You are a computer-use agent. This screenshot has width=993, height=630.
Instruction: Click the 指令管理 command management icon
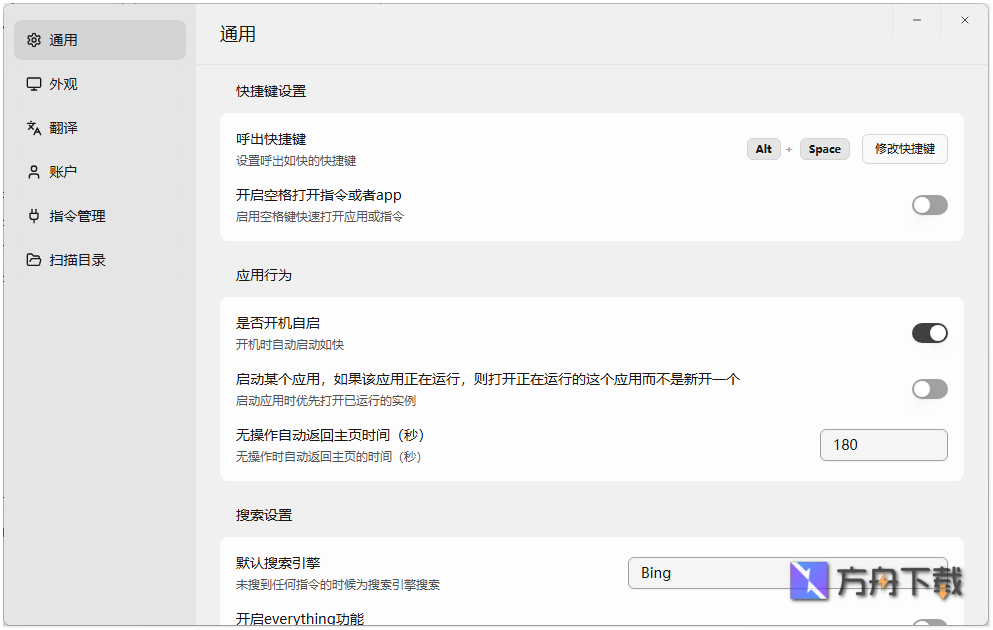click(34, 215)
